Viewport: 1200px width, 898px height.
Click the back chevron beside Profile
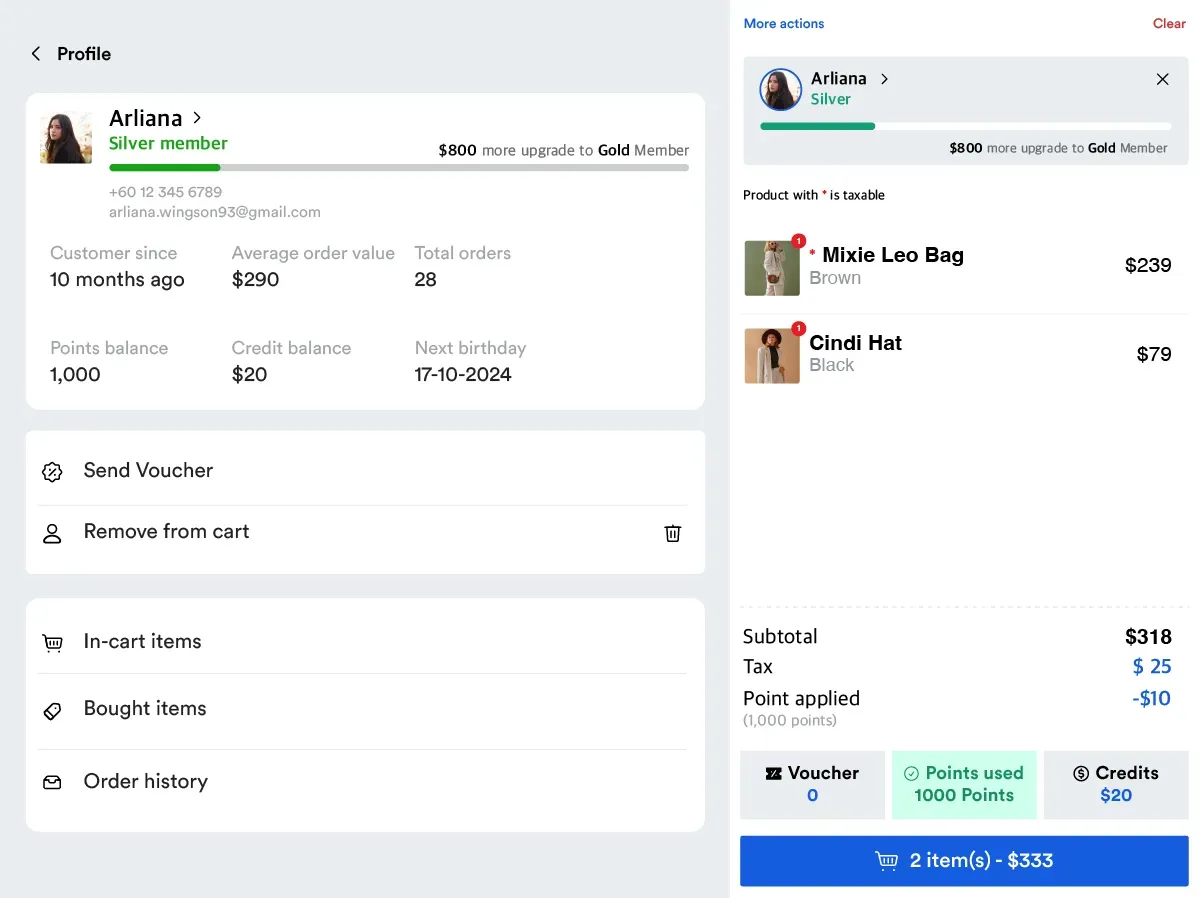pyautogui.click(x=35, y=54)
